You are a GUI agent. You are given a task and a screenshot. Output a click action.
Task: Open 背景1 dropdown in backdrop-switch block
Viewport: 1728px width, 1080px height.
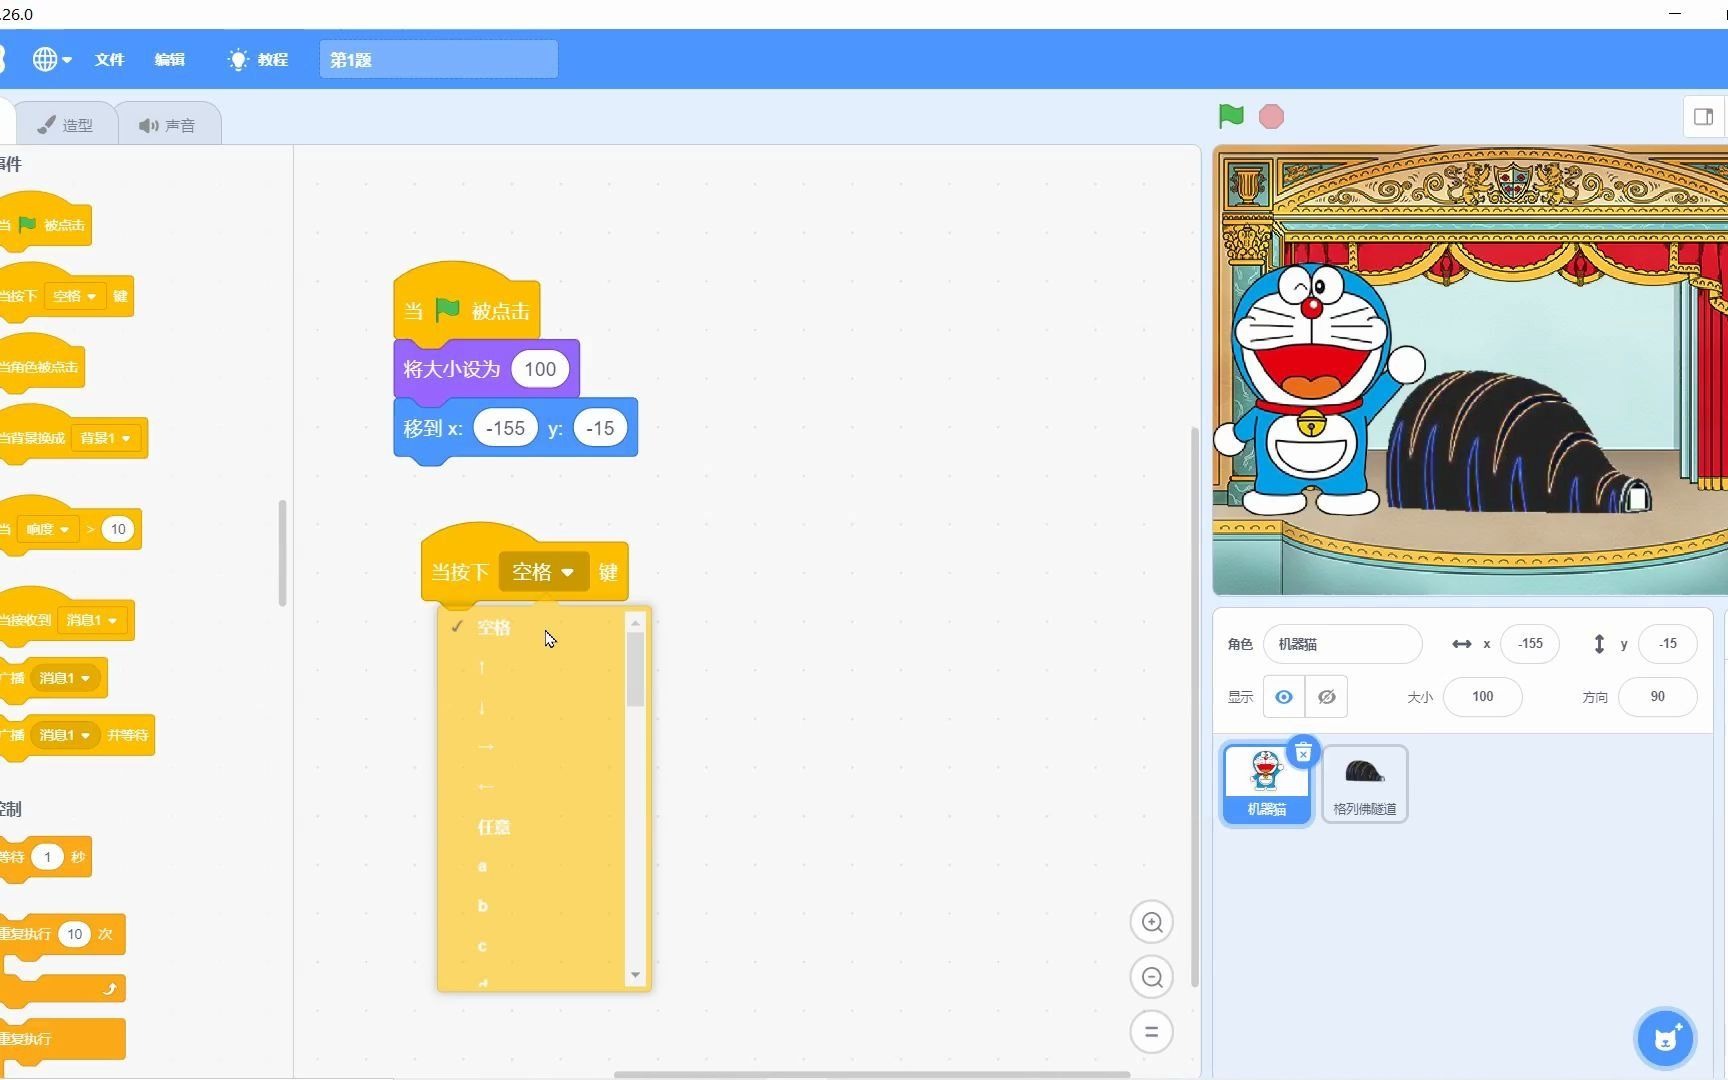point(105,438)
